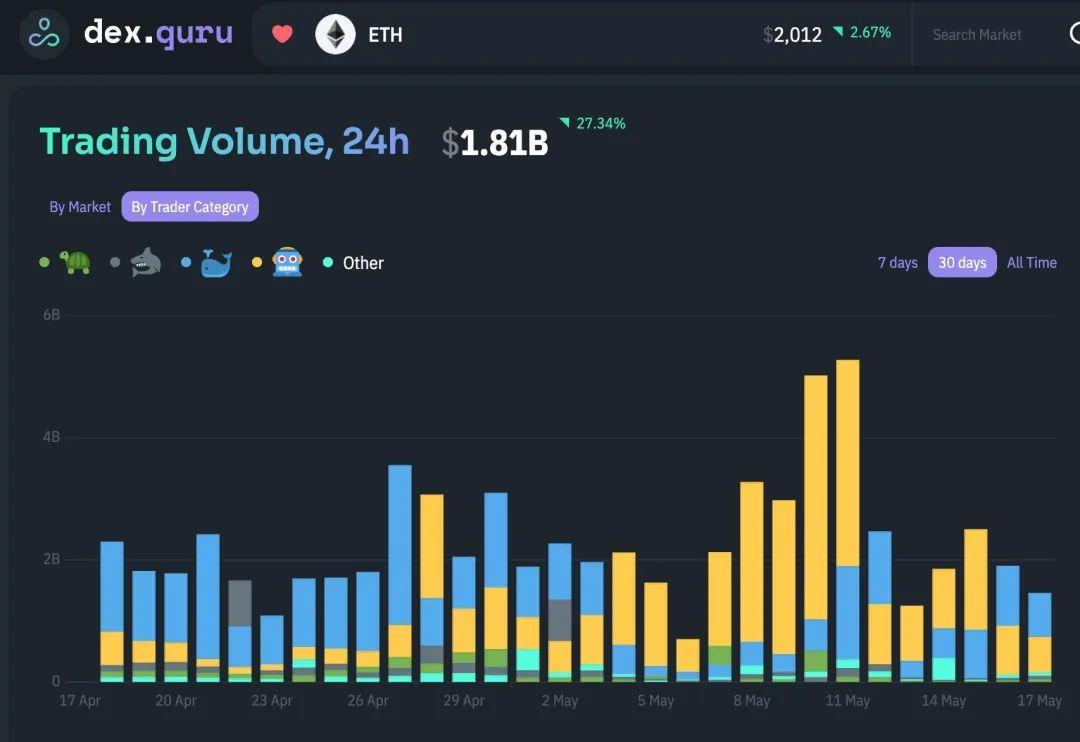Select the By Trader Category tab
Image resolution: width=1080 pixels, height=742 pixels.
point(190,207)
